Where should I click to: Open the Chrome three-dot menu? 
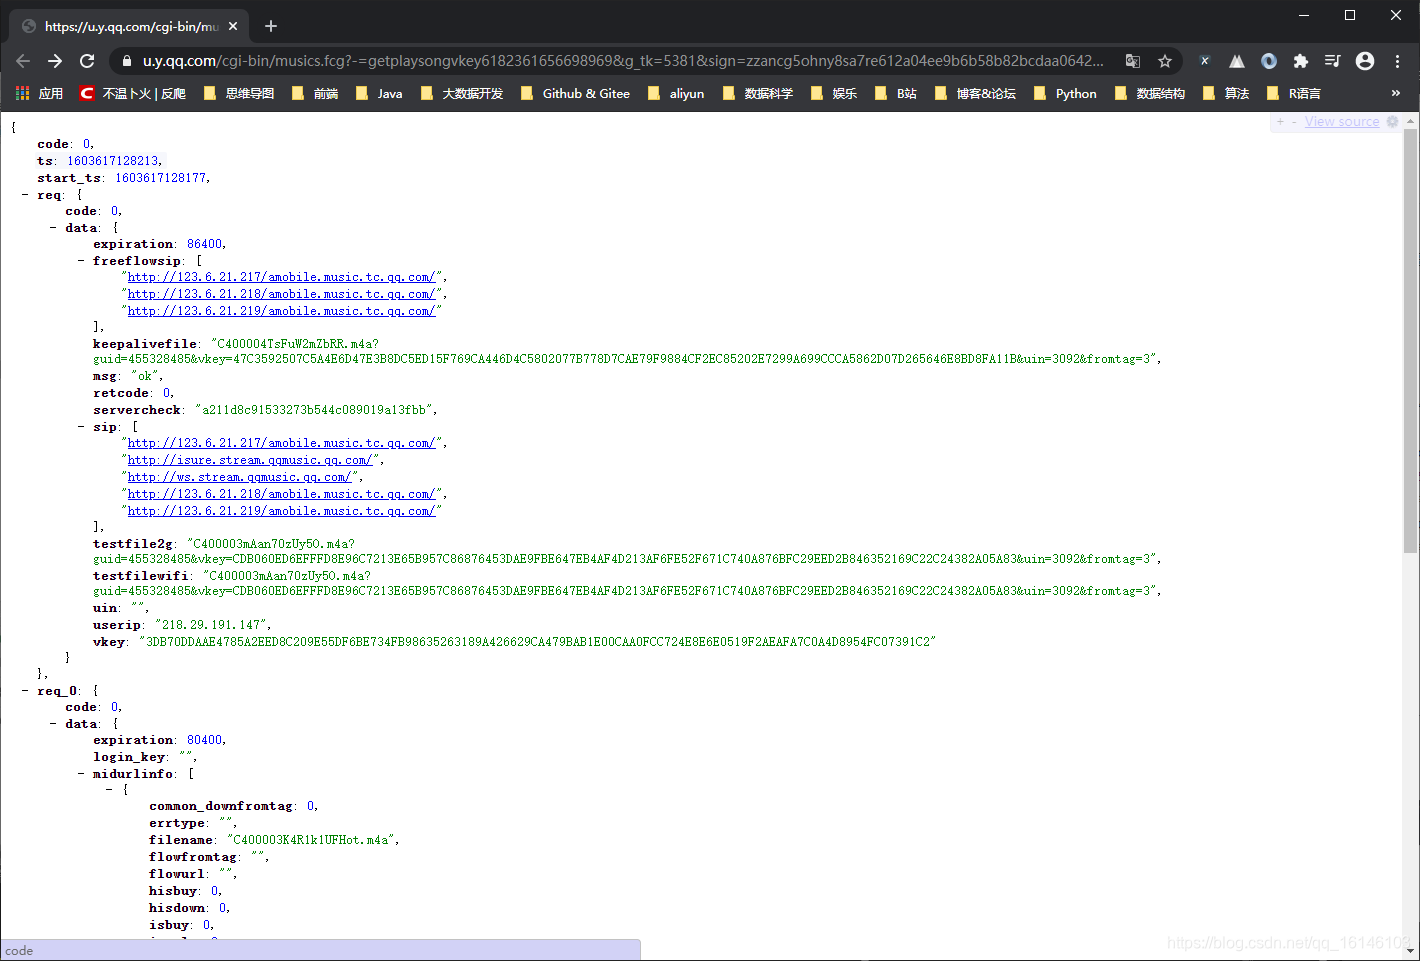1397,61
